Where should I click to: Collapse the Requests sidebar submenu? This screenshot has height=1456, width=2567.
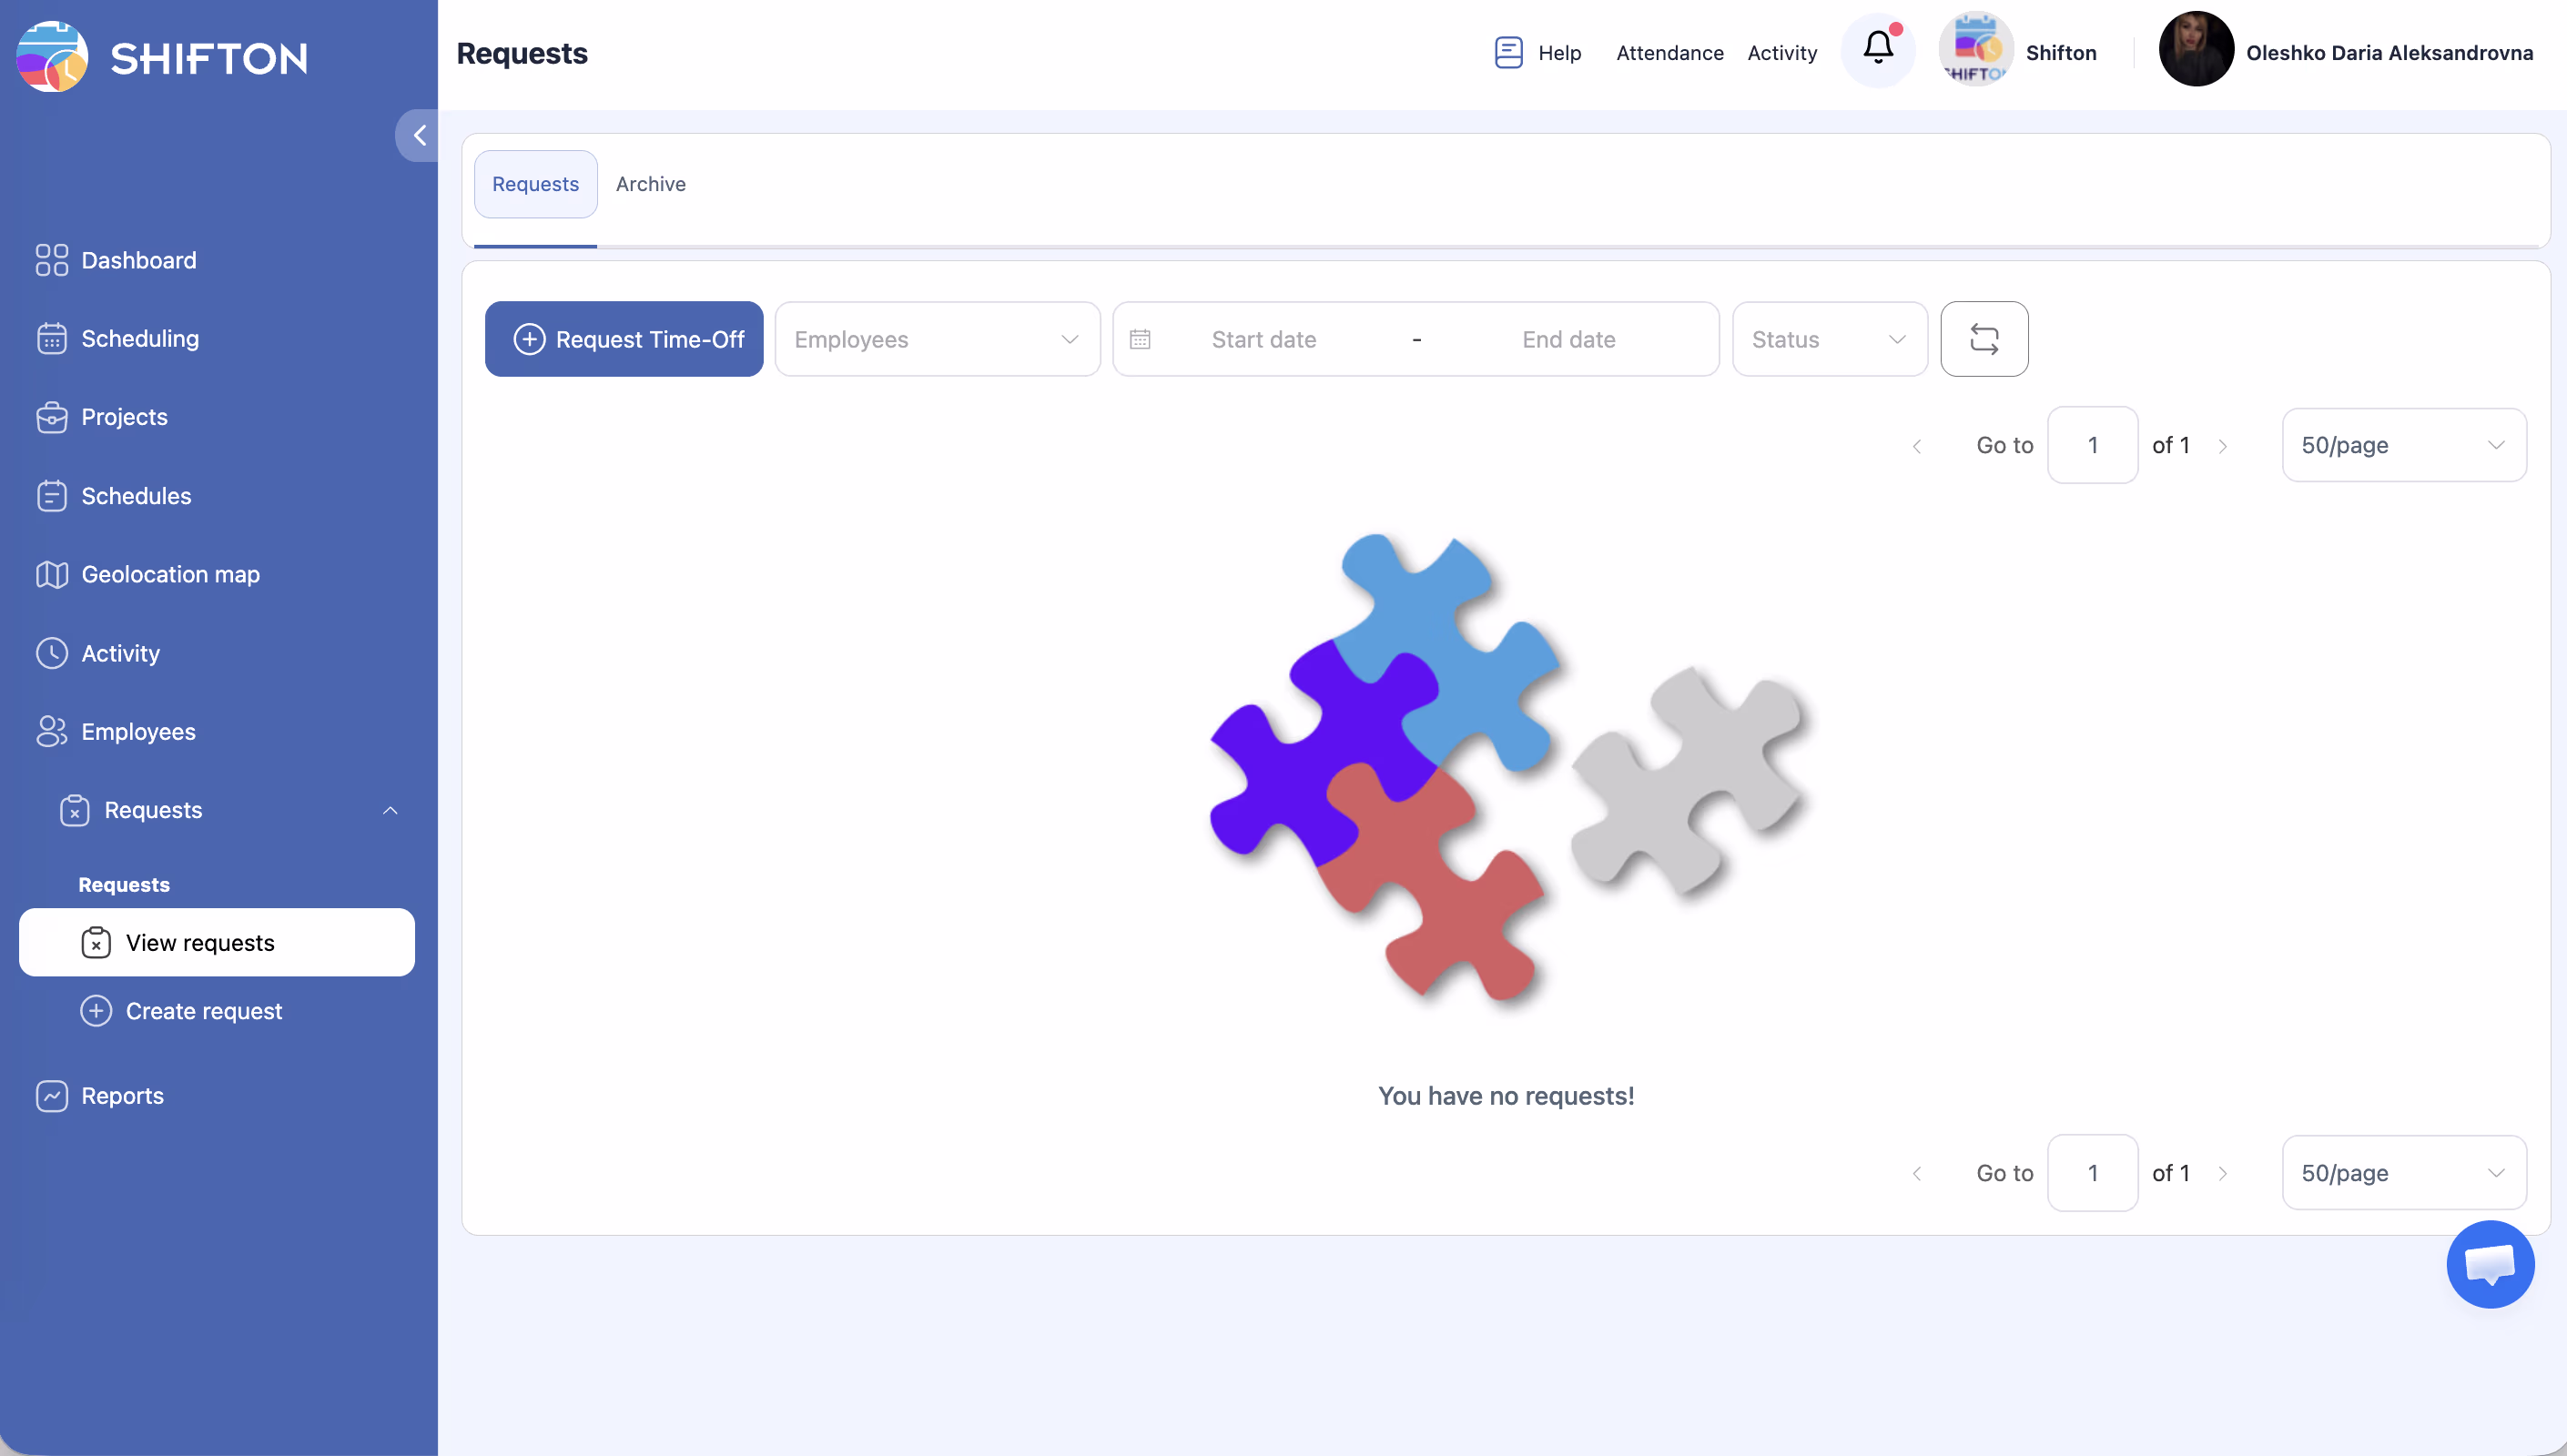click(x=390, y=810)
